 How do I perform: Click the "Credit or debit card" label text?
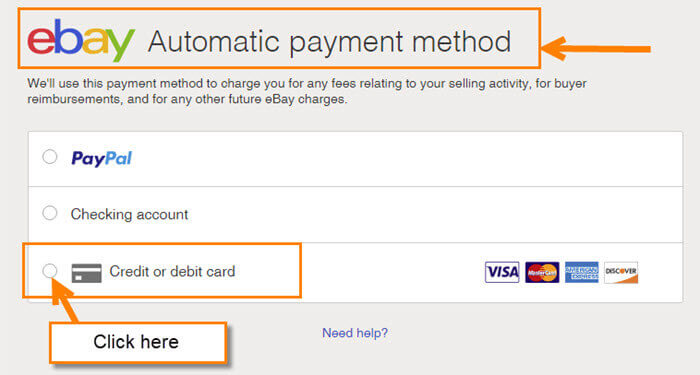(172, 271)
